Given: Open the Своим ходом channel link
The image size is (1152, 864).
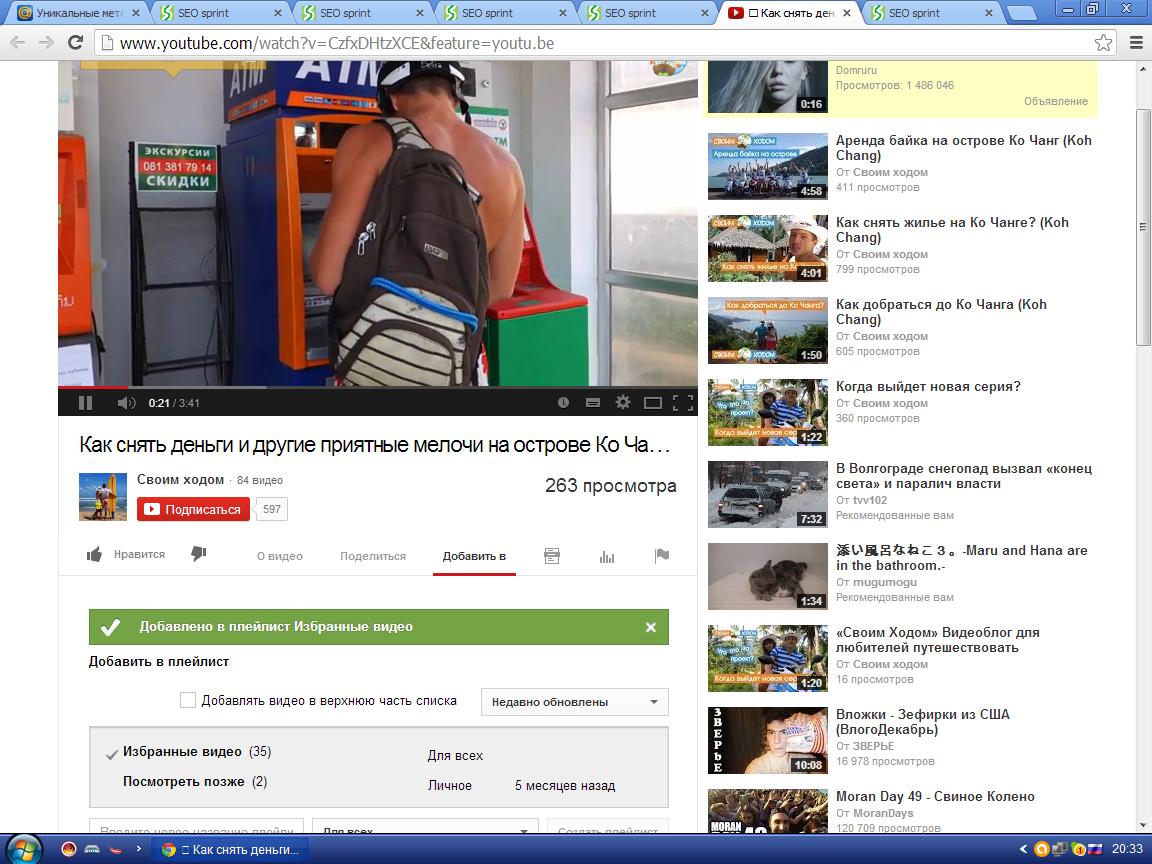Looking at the screenshot, I should 180,479.
